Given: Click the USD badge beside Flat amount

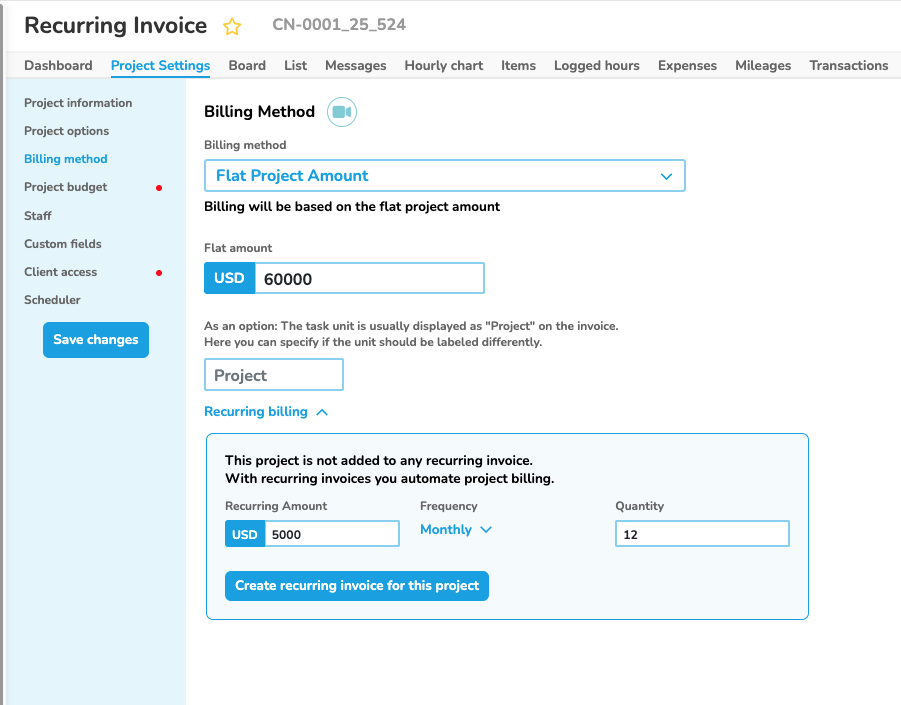Looking at the screenshot, I should [x=229, y=278].
